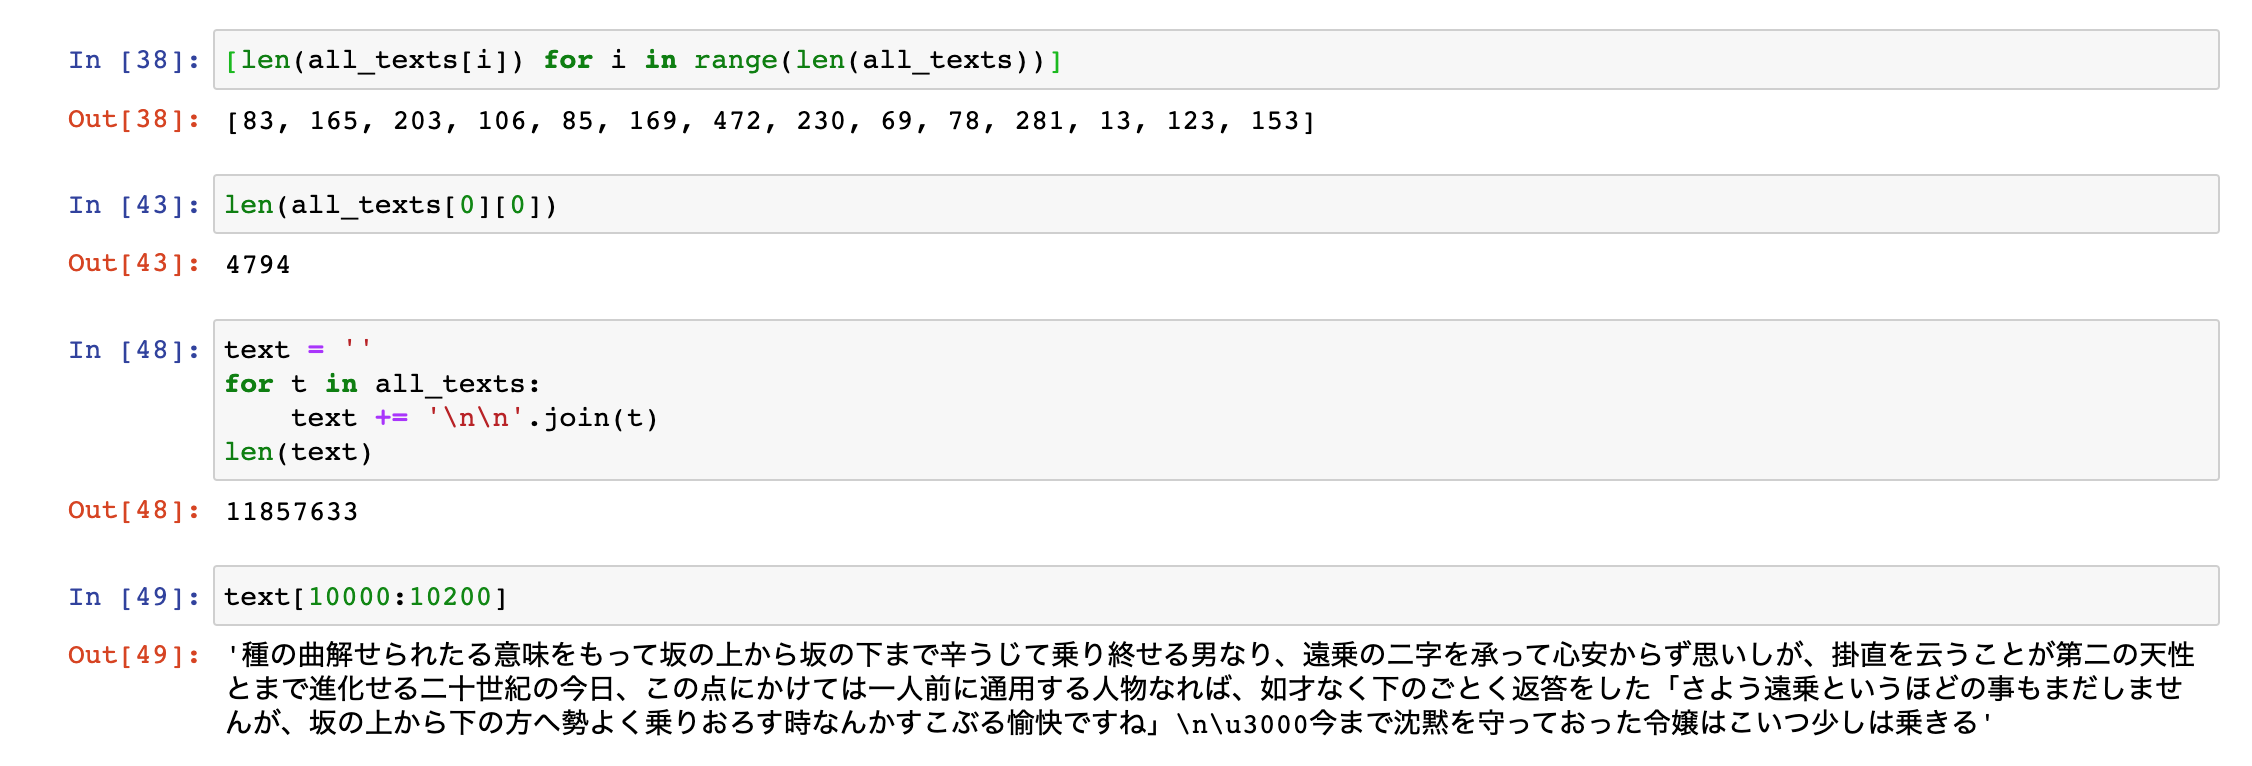Screen dimensions: 2252x766
Task: Click the In [38] prompt label
Action: click(x=134, y=60)
